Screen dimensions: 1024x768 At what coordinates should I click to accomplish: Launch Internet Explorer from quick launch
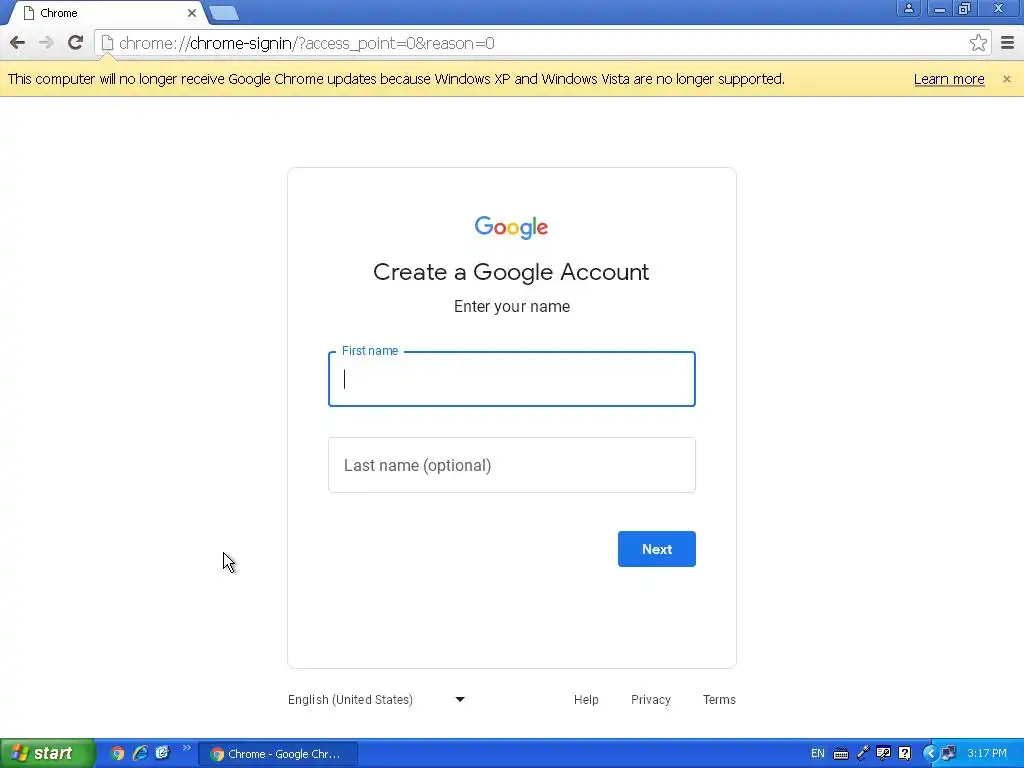[140, 753]
